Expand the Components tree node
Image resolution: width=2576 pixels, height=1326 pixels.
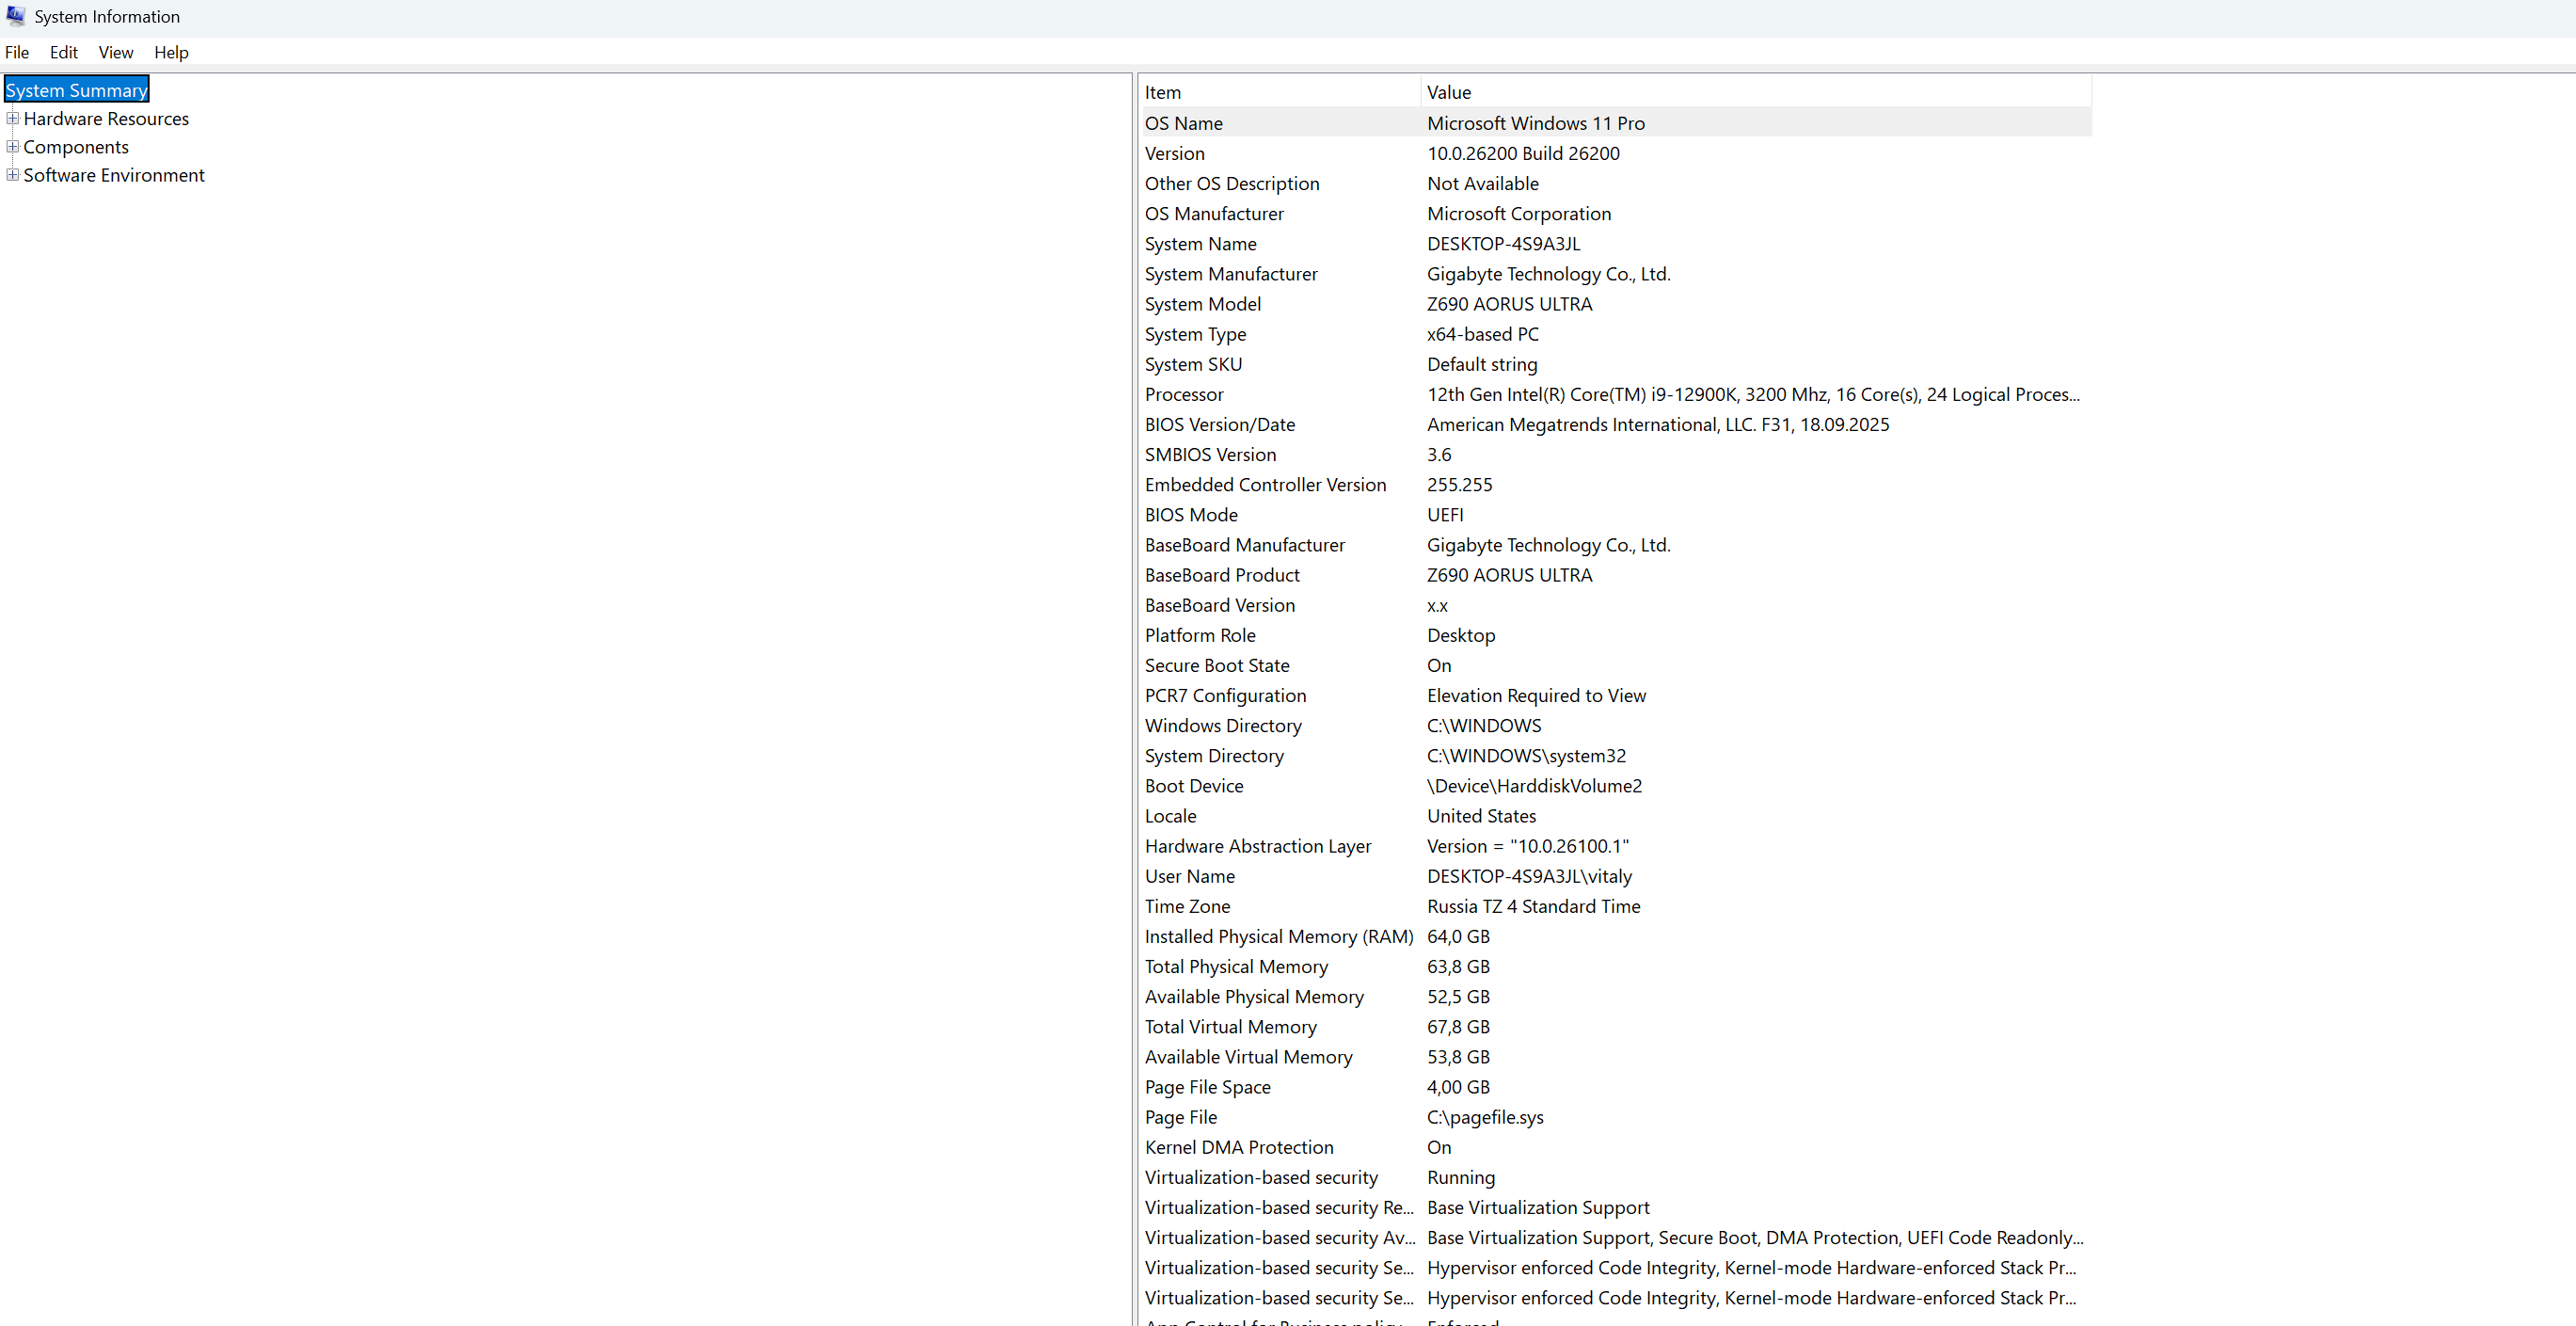tap(12, 146)
